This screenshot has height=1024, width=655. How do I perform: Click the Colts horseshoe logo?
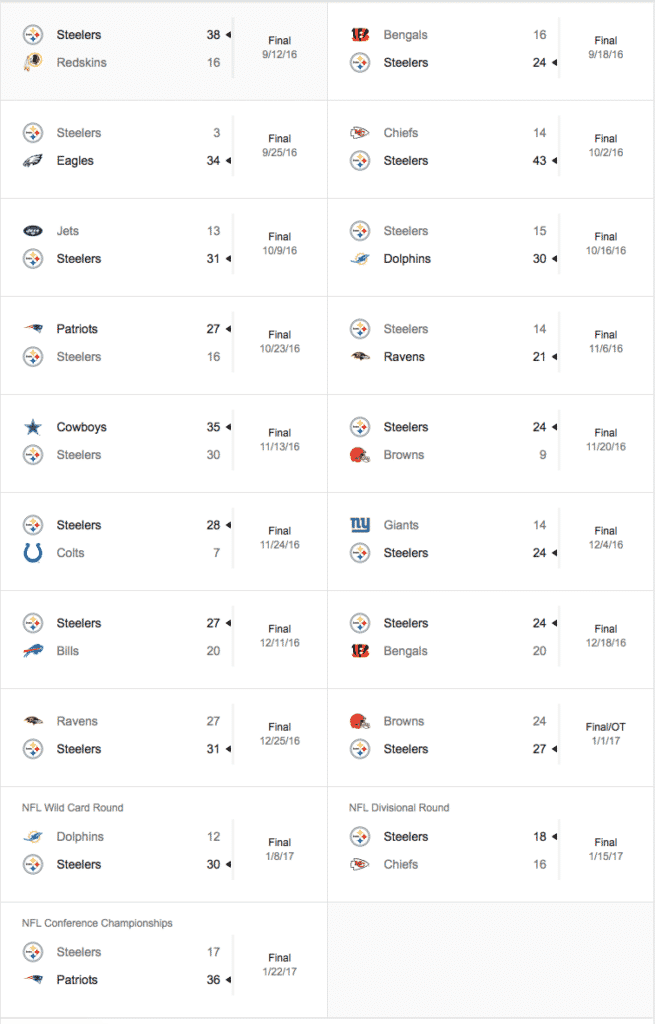[33, 553]
